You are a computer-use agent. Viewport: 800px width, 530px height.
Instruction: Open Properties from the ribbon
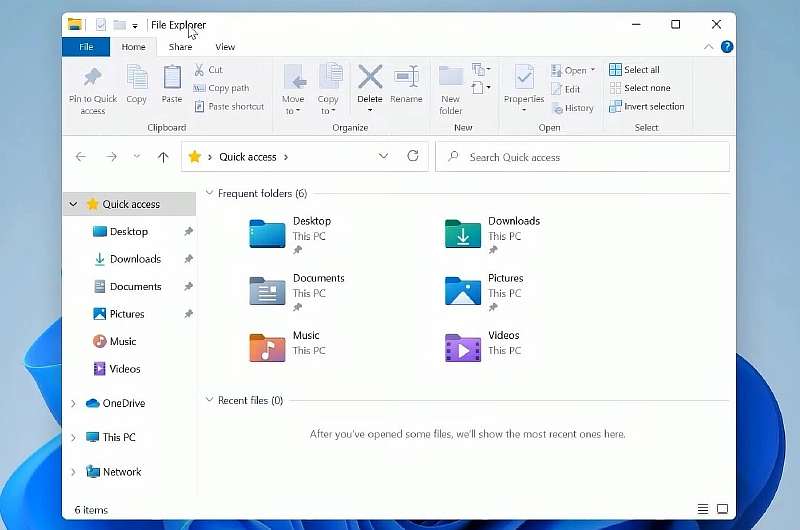click(523, 80)
